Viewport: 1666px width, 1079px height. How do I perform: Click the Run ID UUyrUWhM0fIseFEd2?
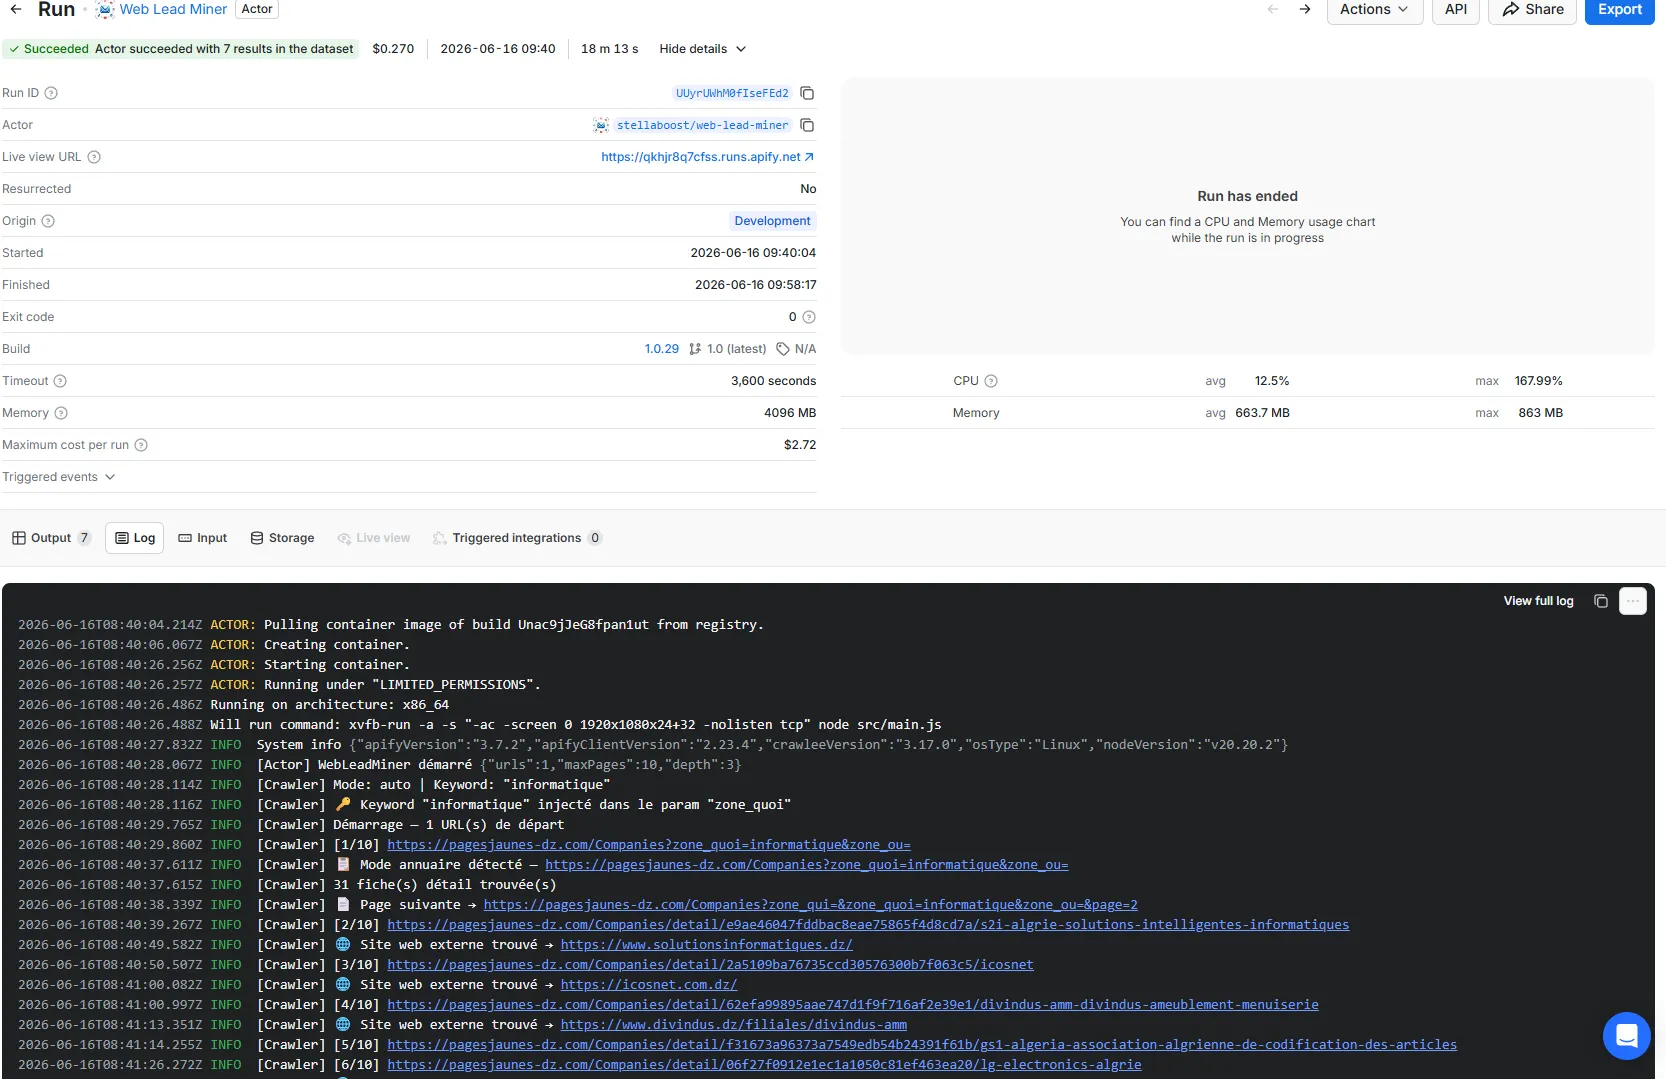point(732,93)
